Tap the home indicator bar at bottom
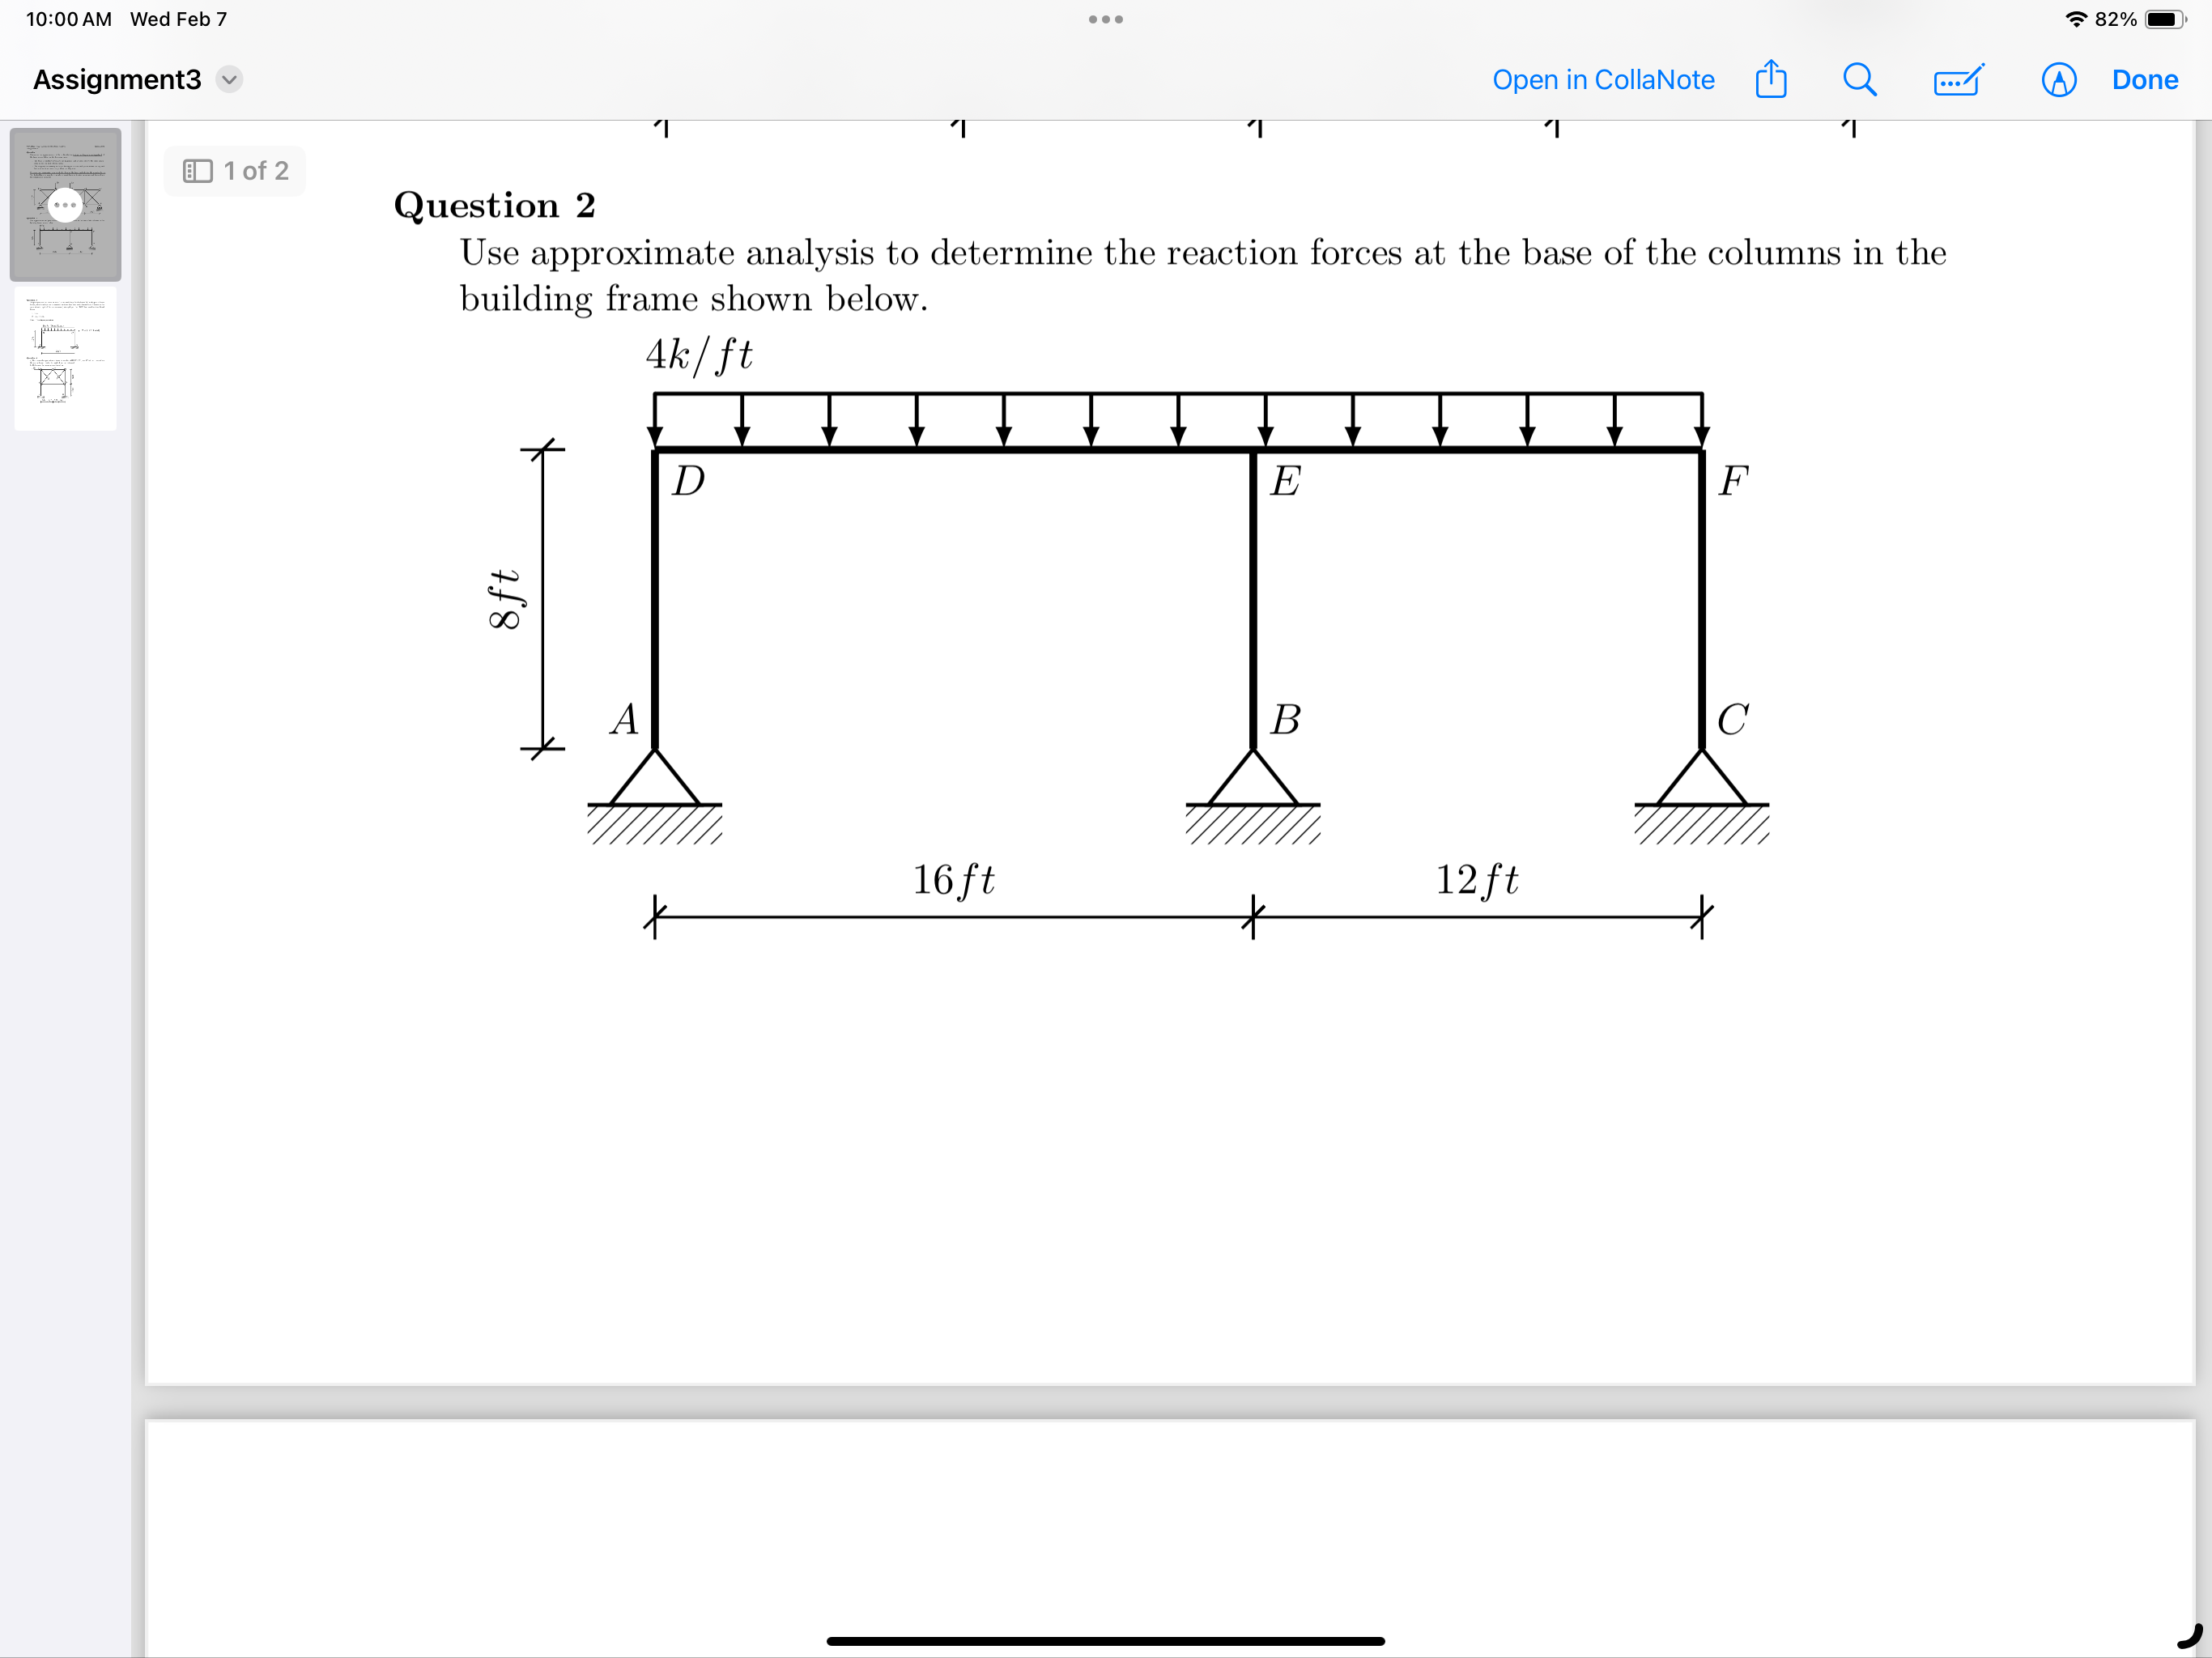Screen dimensions: 2212x1658 [1105, 1640]
